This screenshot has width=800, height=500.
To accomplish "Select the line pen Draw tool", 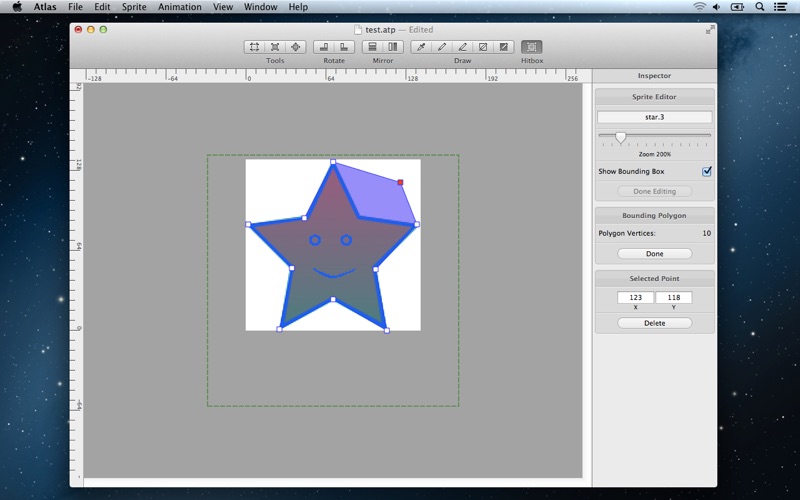I will pyautogui.click(x=462, y=47).
